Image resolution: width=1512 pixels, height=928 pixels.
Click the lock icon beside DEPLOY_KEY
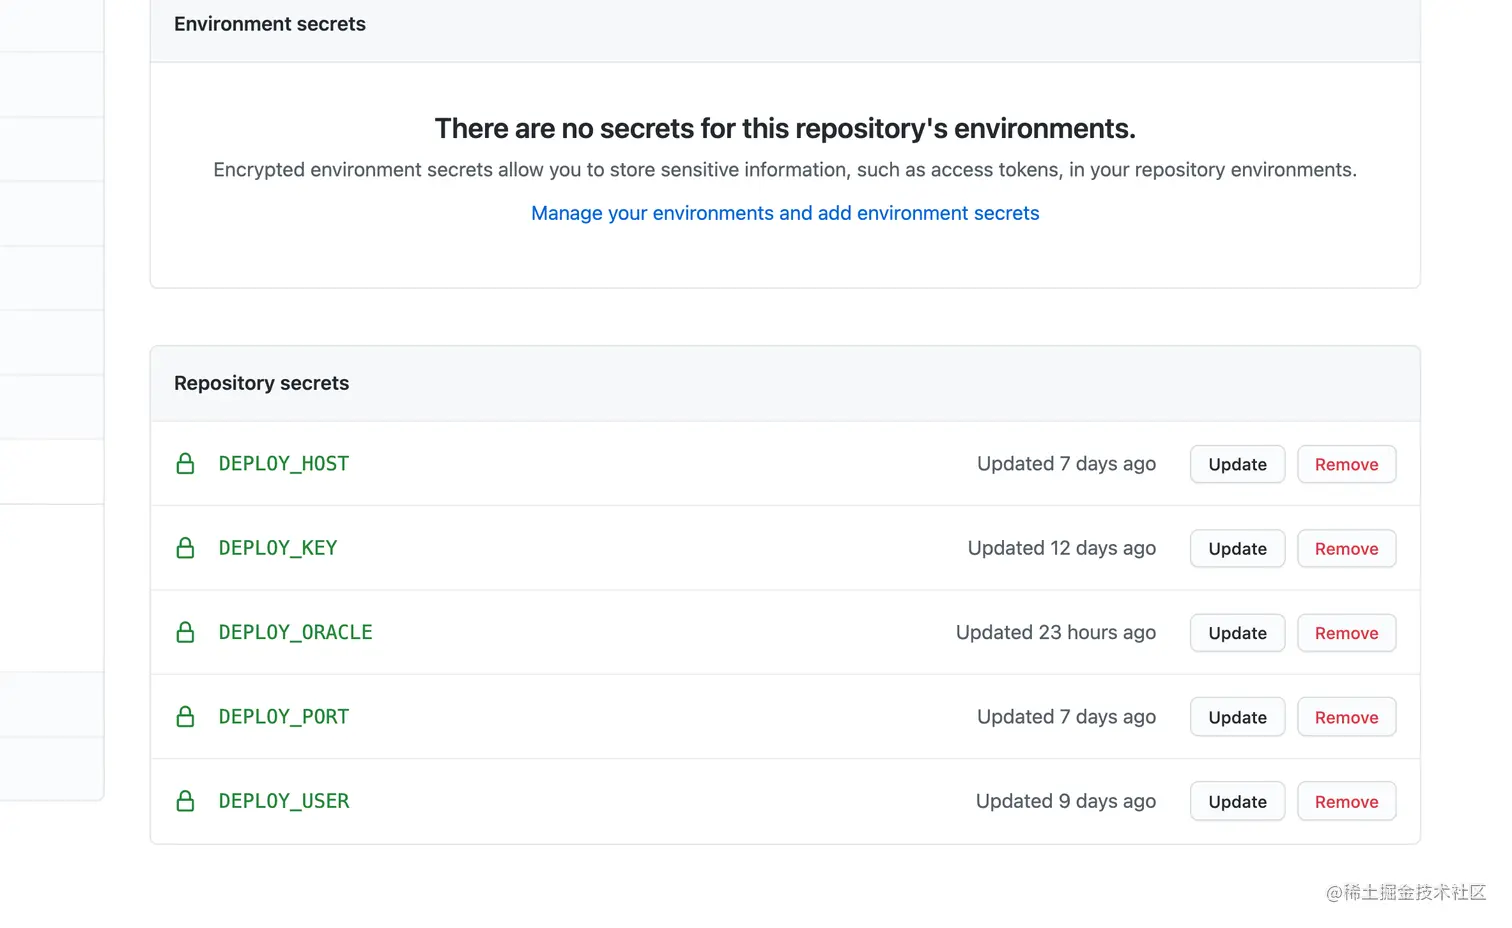(185, 548)
